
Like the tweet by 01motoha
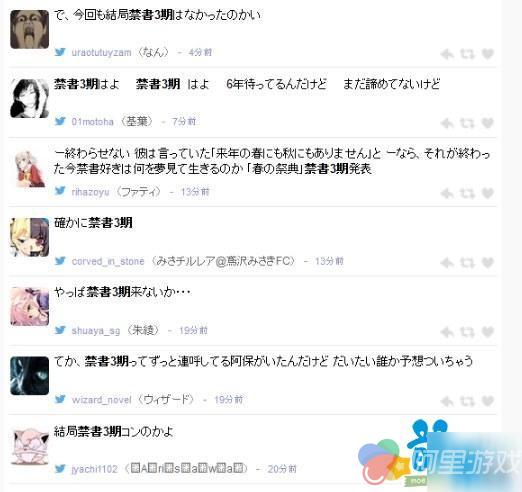(x=487, y=123)
